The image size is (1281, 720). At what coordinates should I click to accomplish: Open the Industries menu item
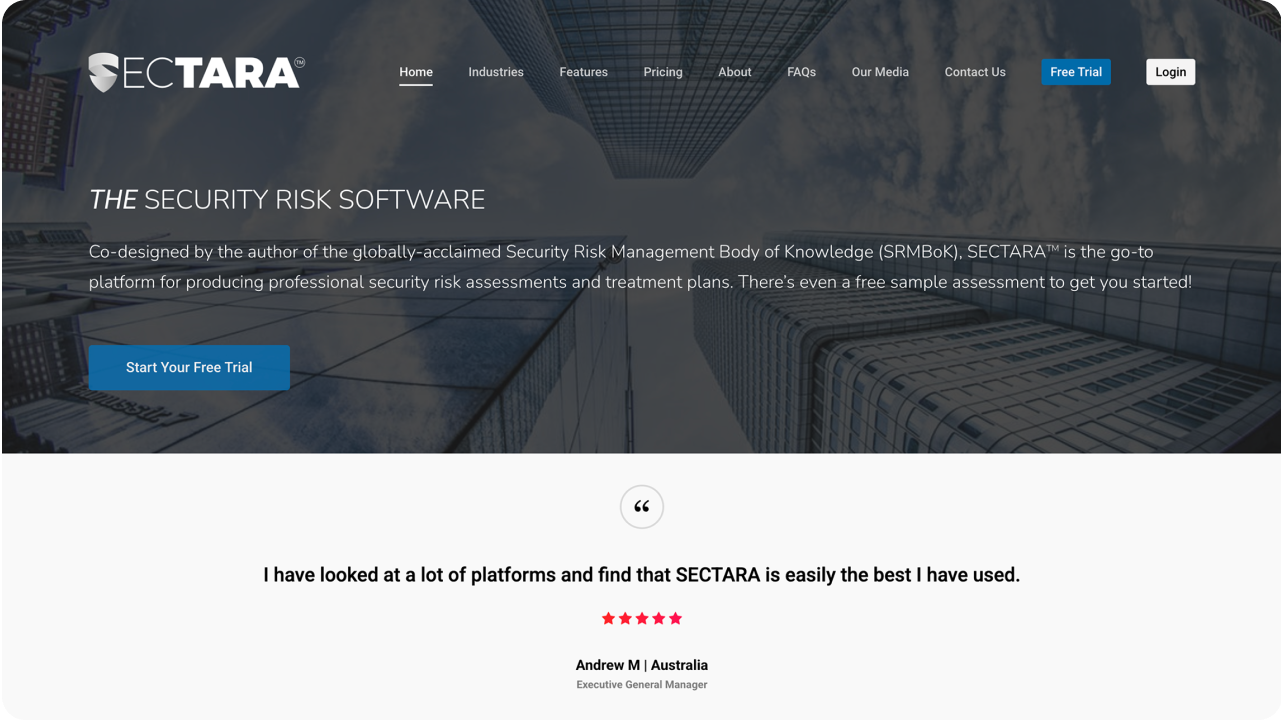click(x=496, y=72)
